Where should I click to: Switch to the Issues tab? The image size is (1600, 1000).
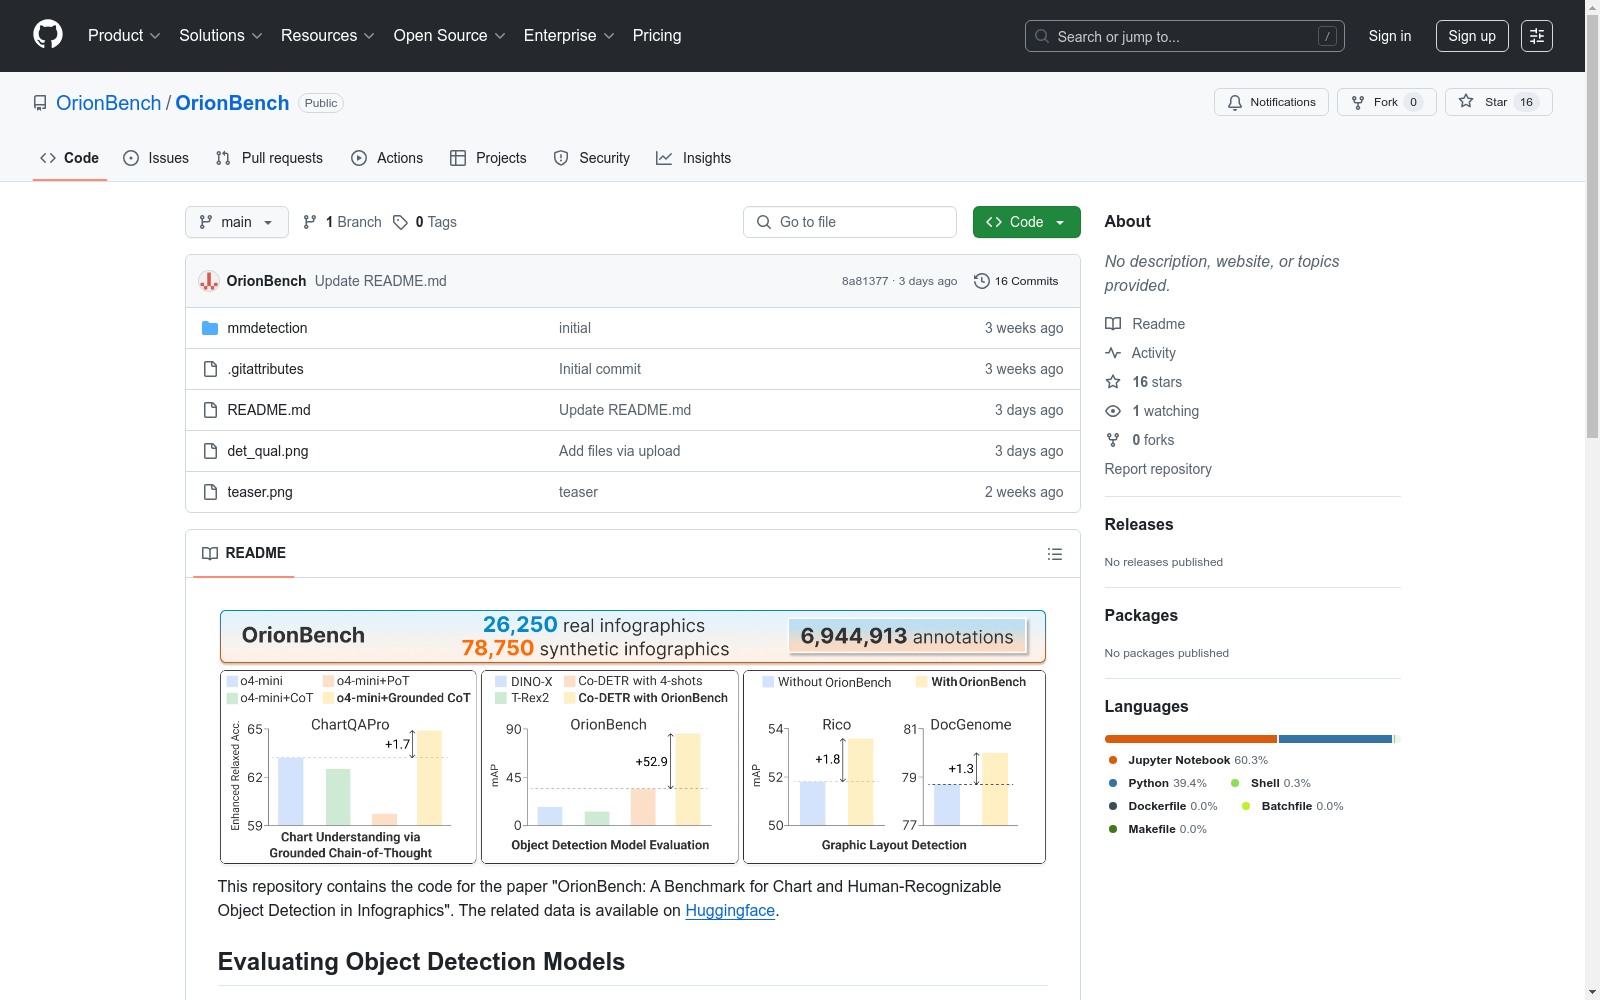click(156, 158)
